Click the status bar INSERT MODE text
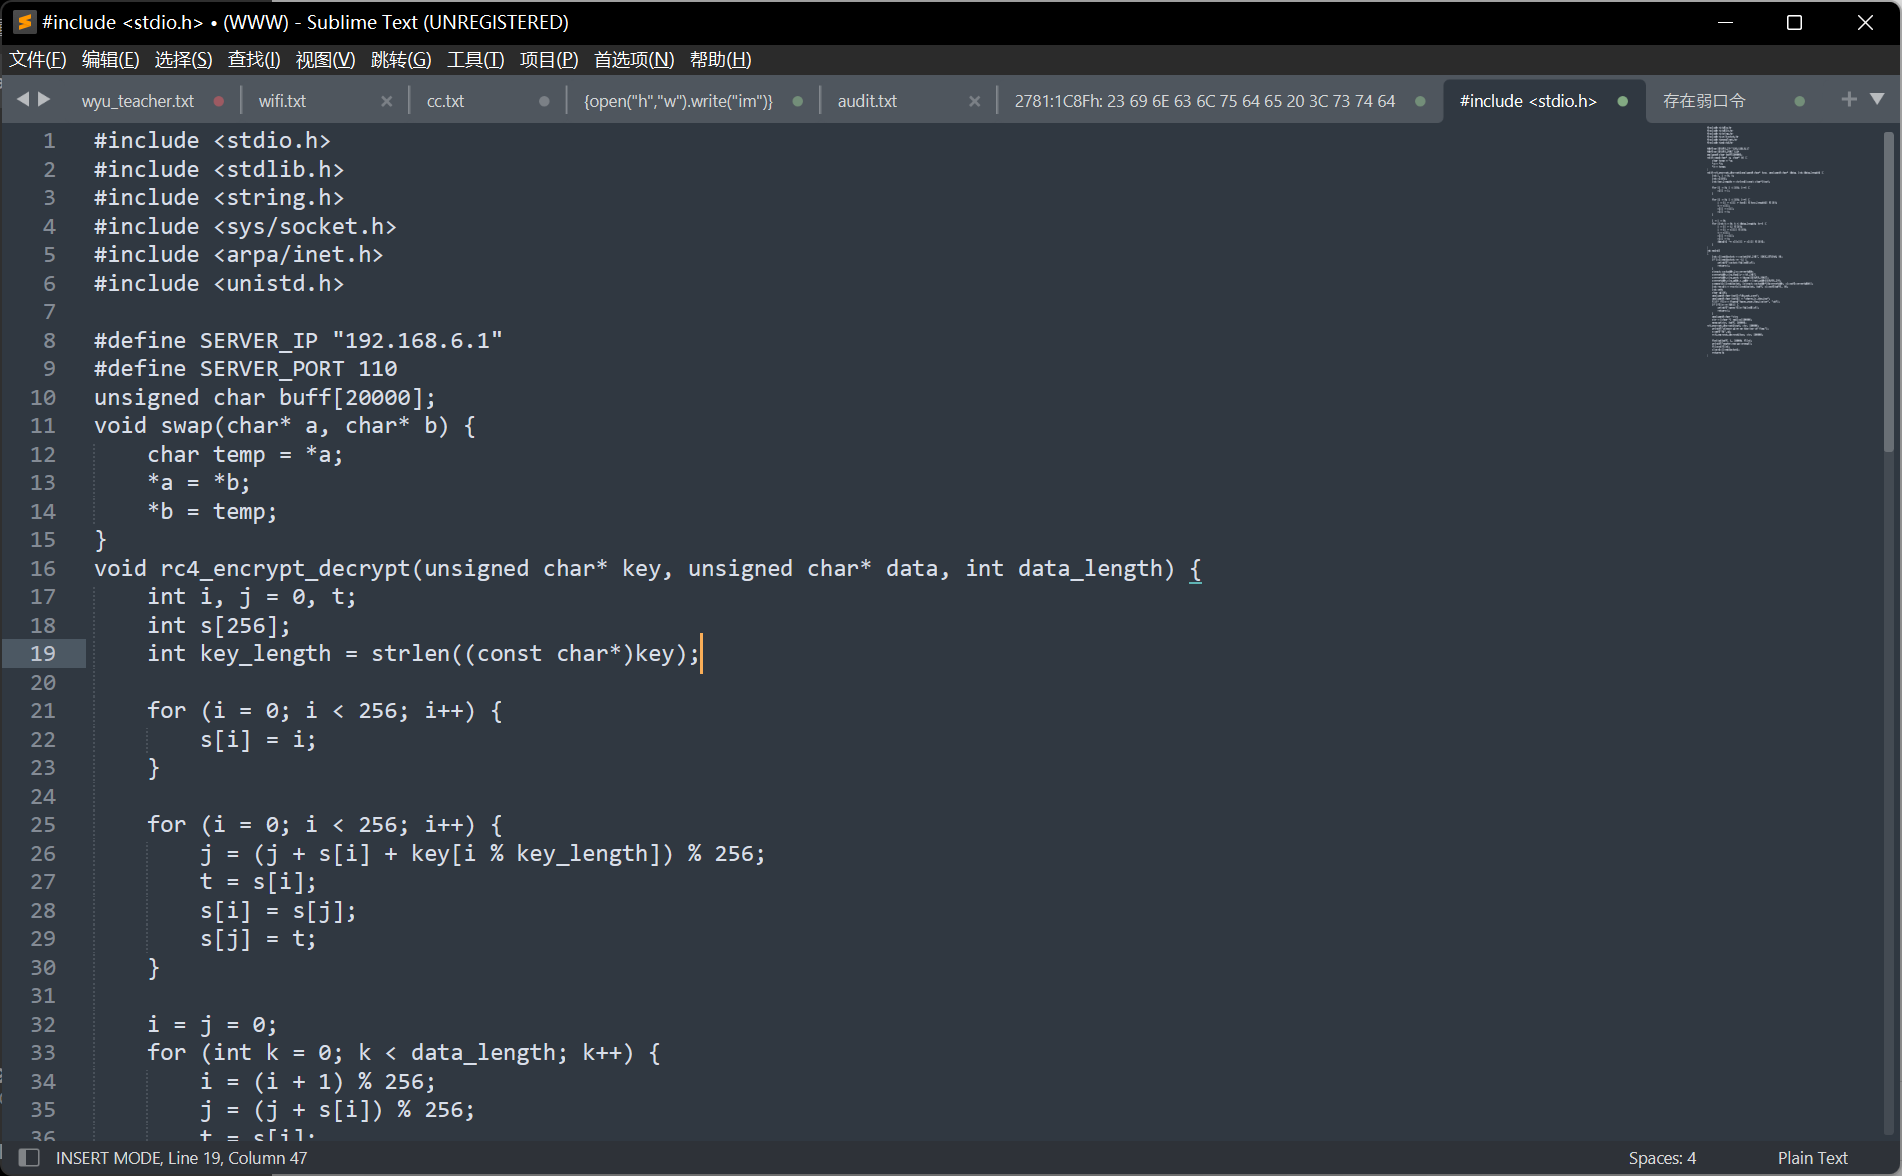 (181, 1158)
